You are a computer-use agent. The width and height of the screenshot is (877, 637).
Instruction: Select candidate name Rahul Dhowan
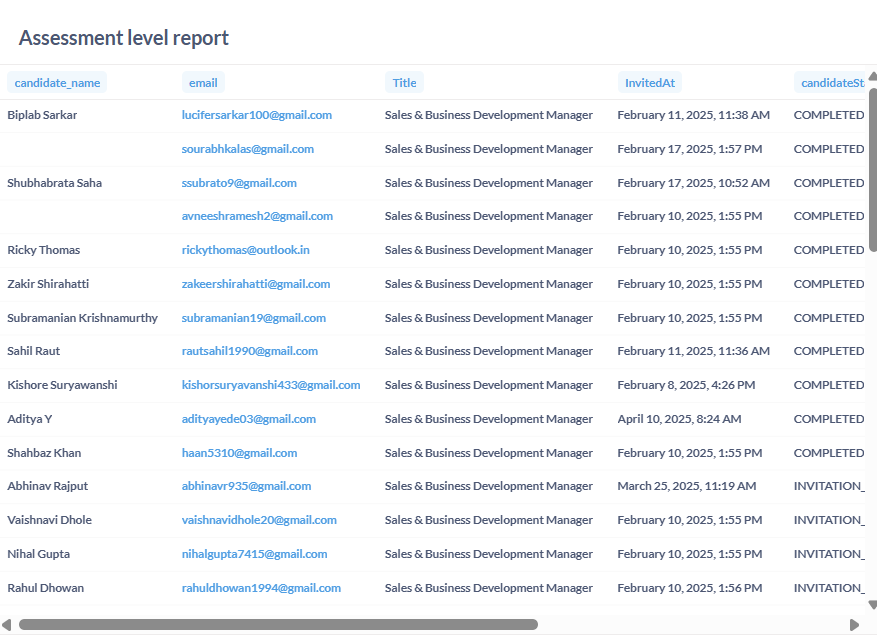click(46, 589)
